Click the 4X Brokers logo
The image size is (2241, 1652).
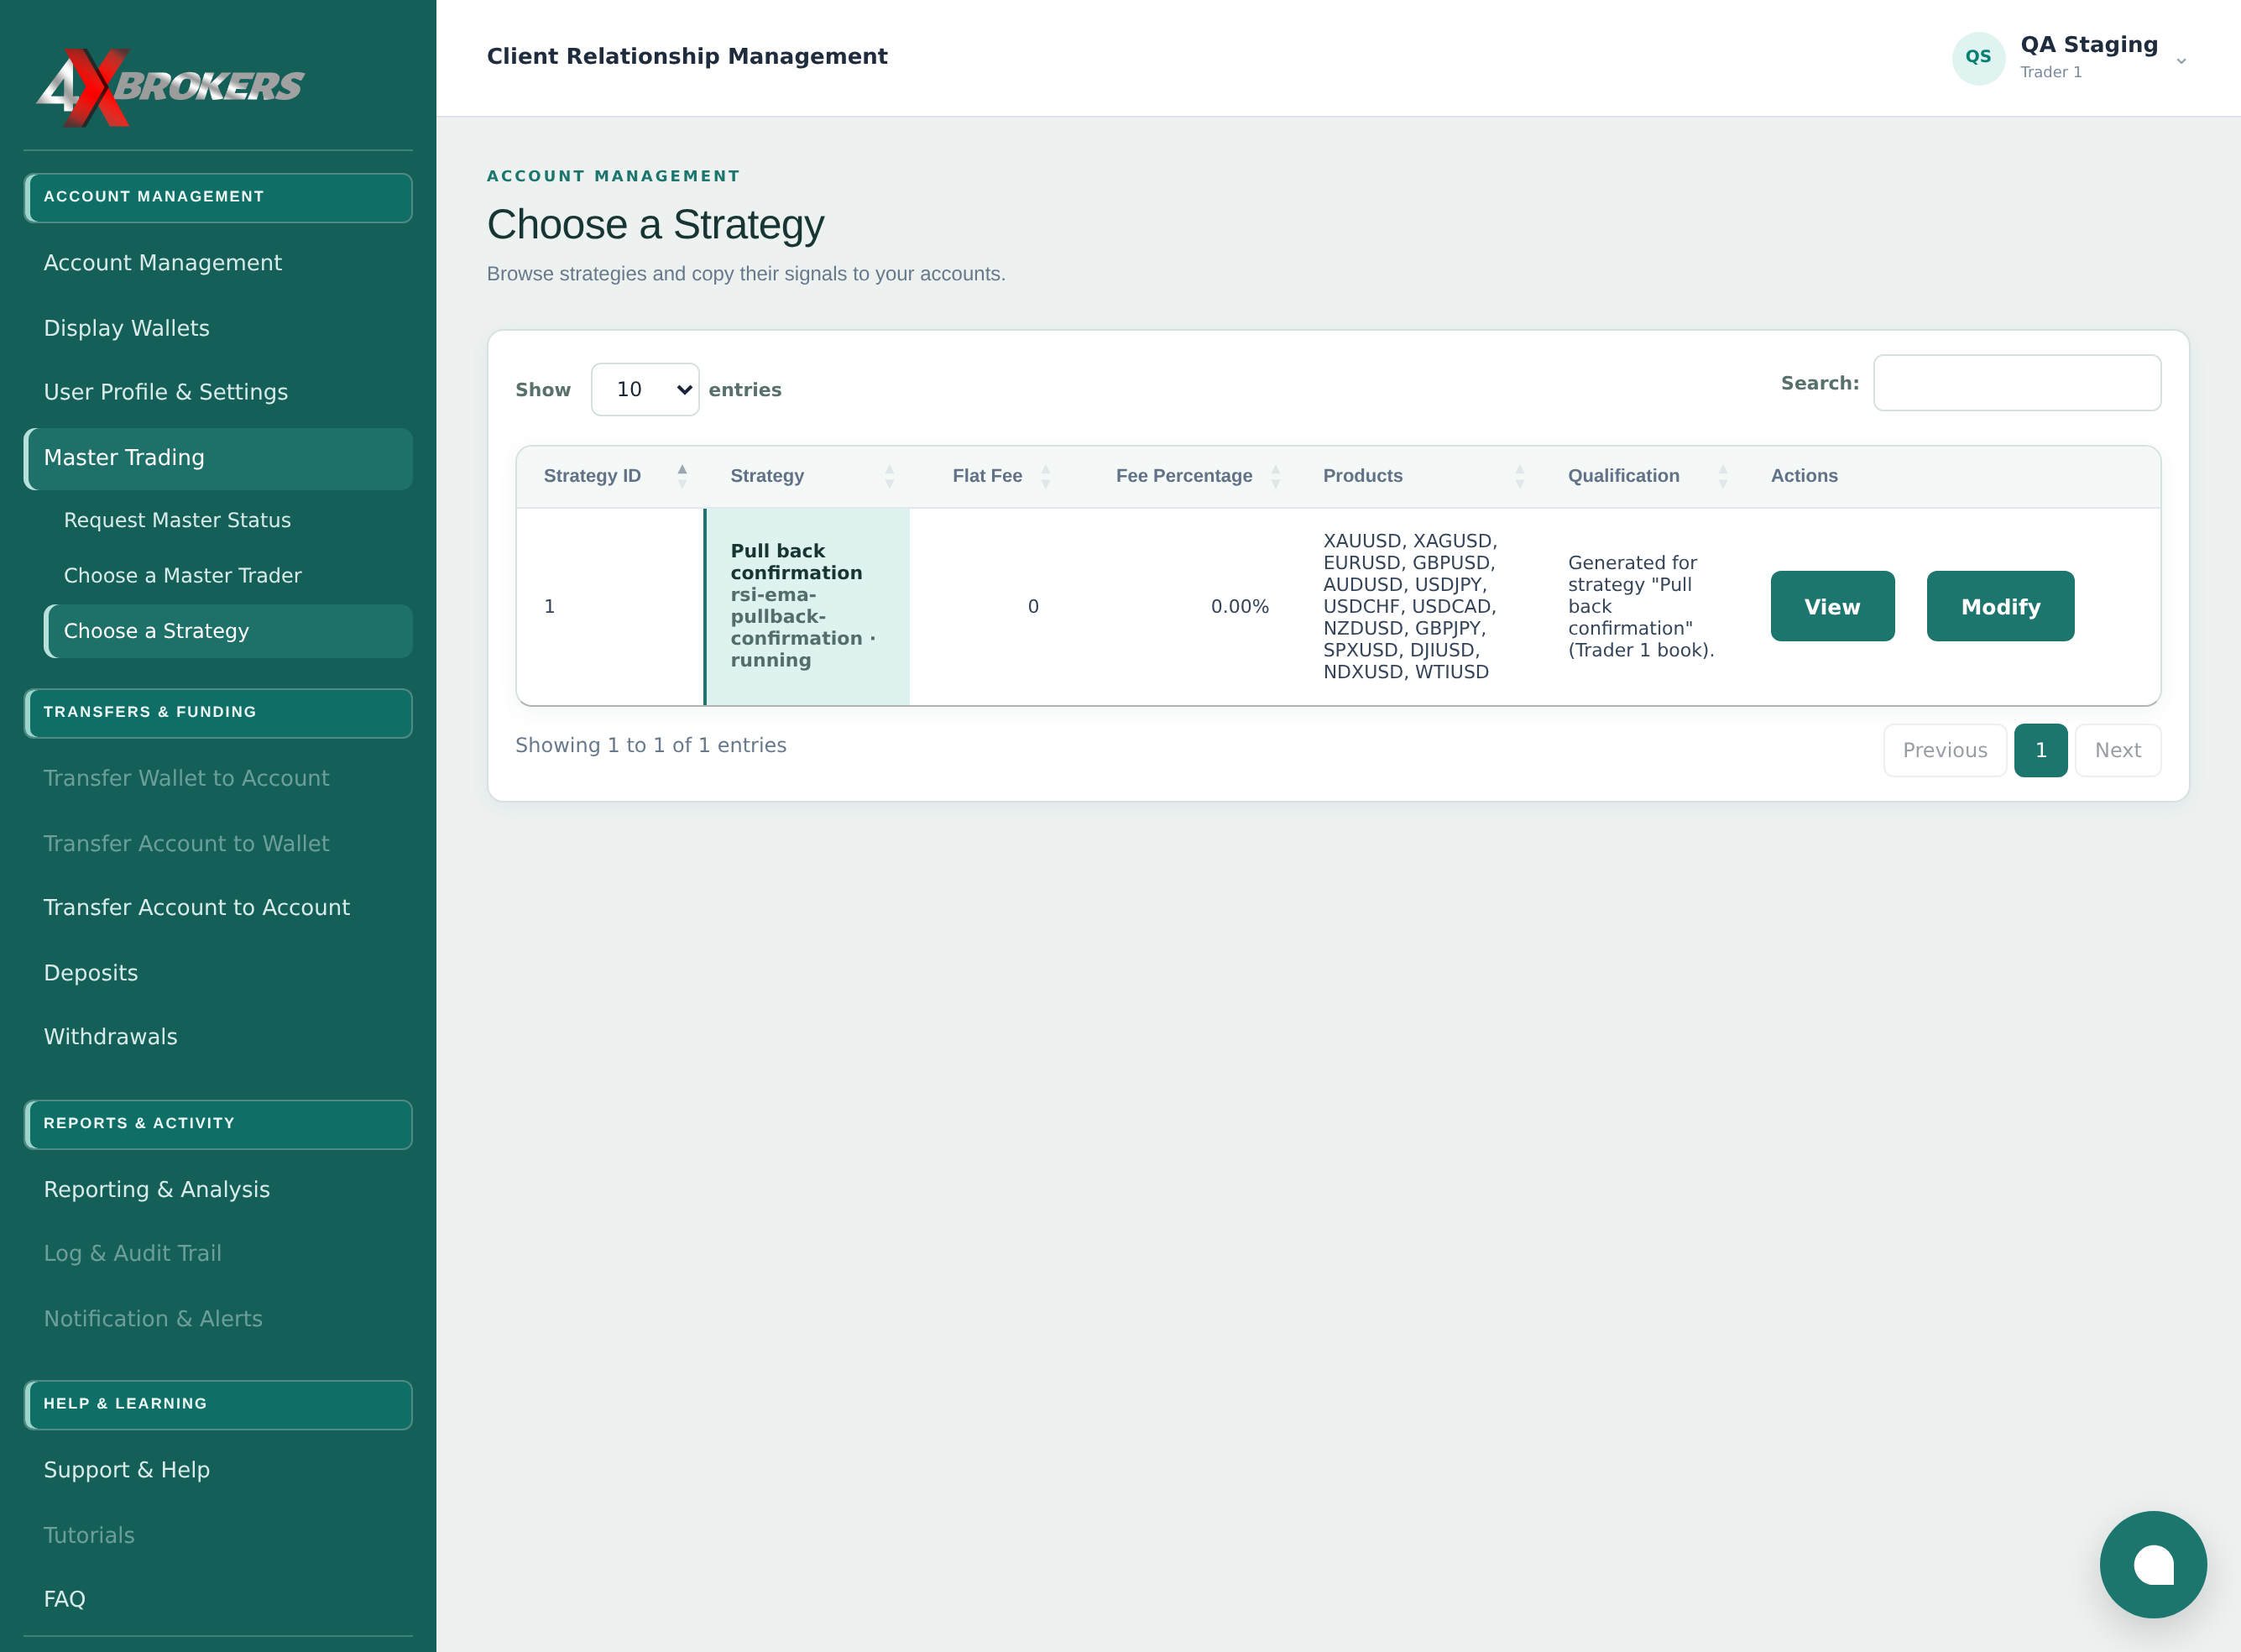point(170,88)
